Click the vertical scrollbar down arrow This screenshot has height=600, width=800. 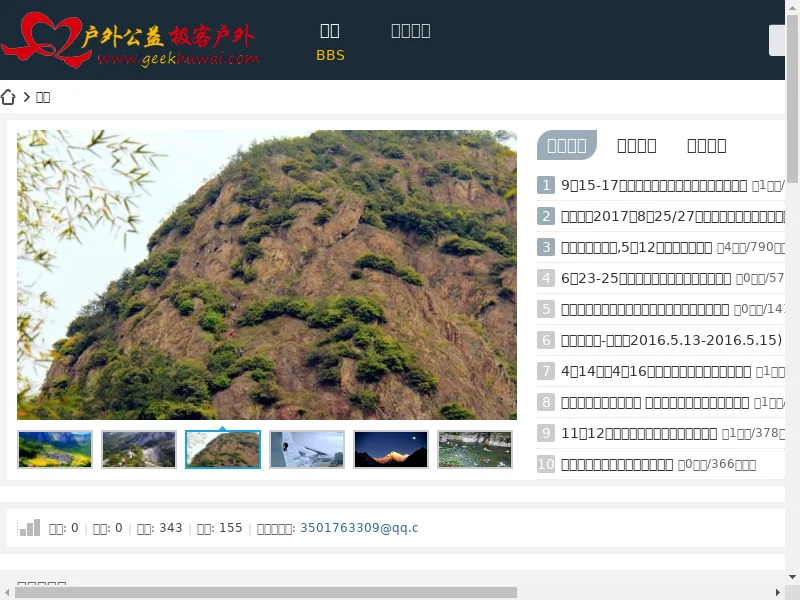(x=792, y=577)
